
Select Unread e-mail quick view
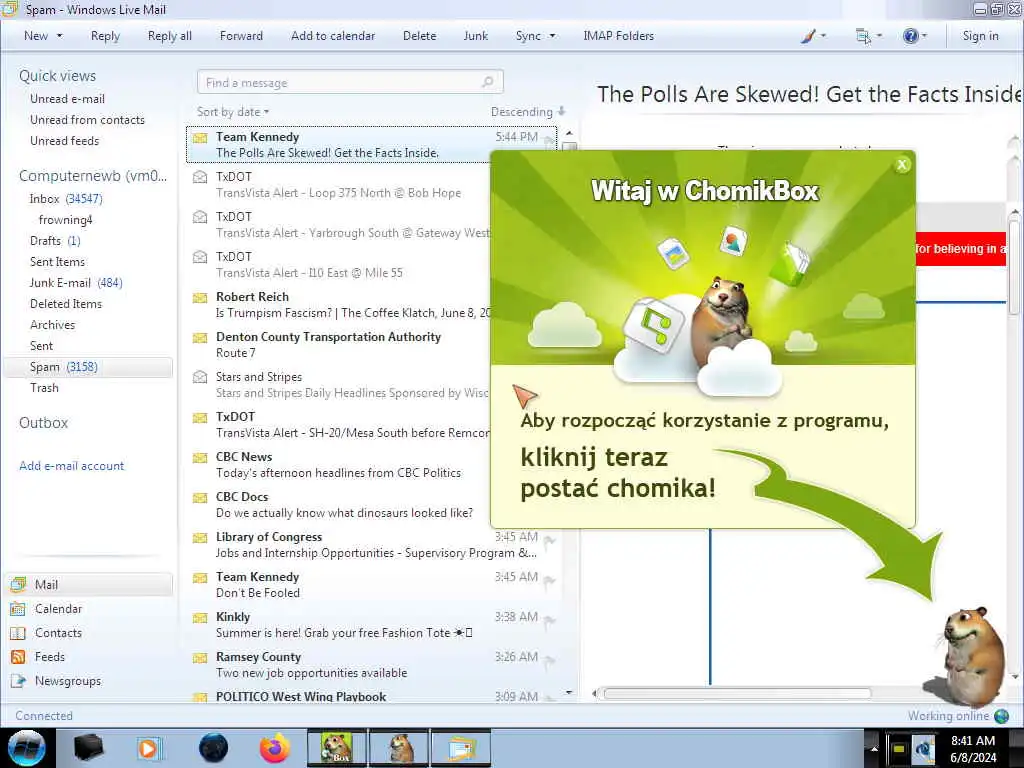67,99
